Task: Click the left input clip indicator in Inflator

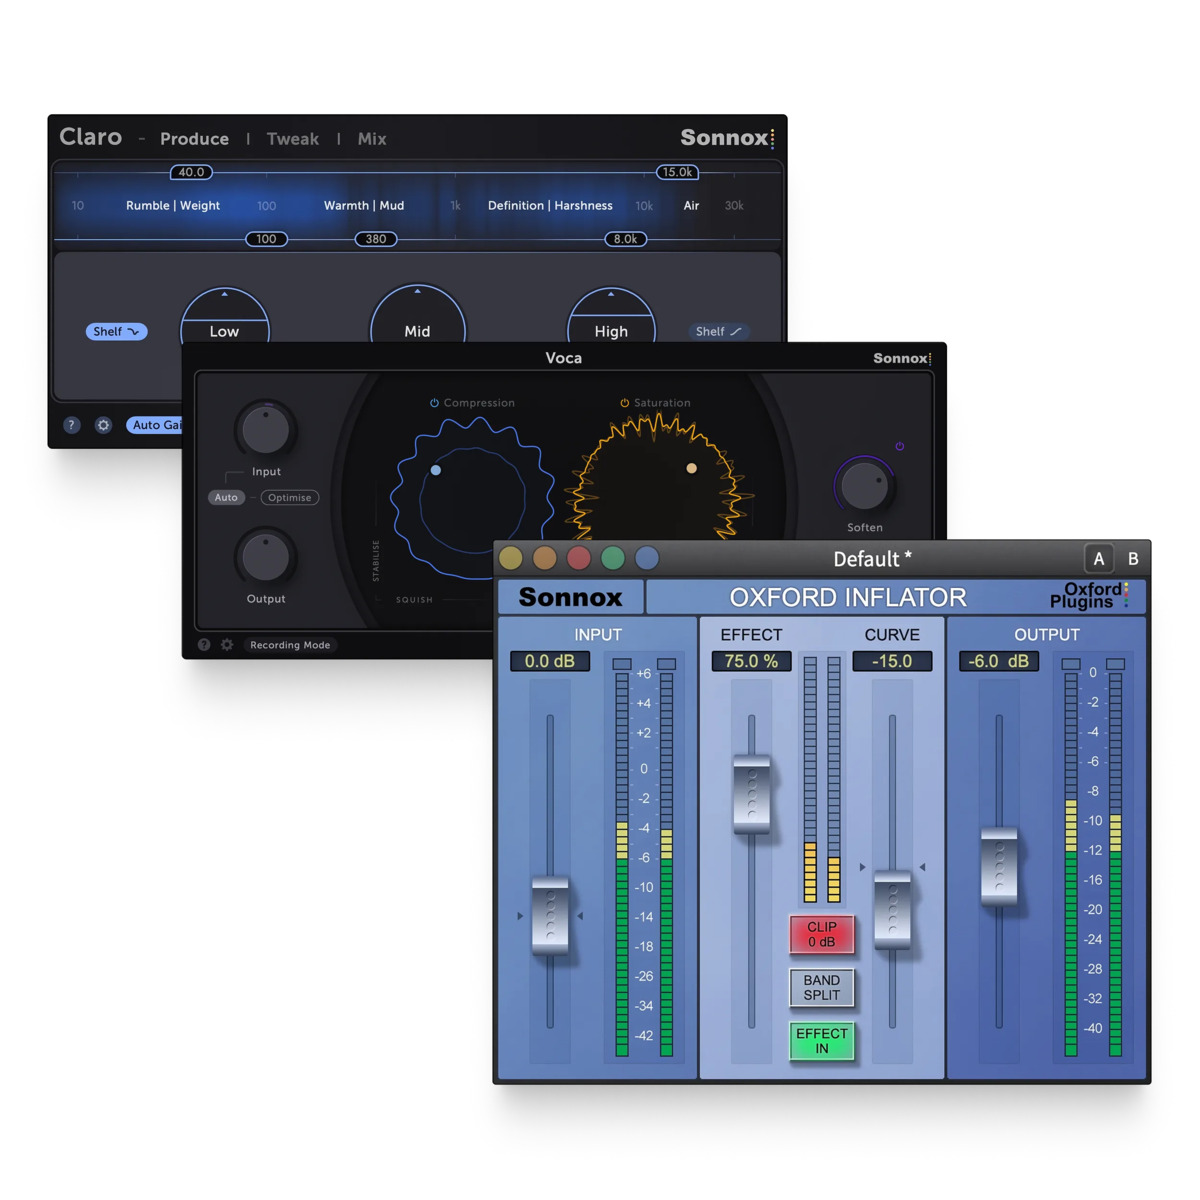Action: pos(622,664)
